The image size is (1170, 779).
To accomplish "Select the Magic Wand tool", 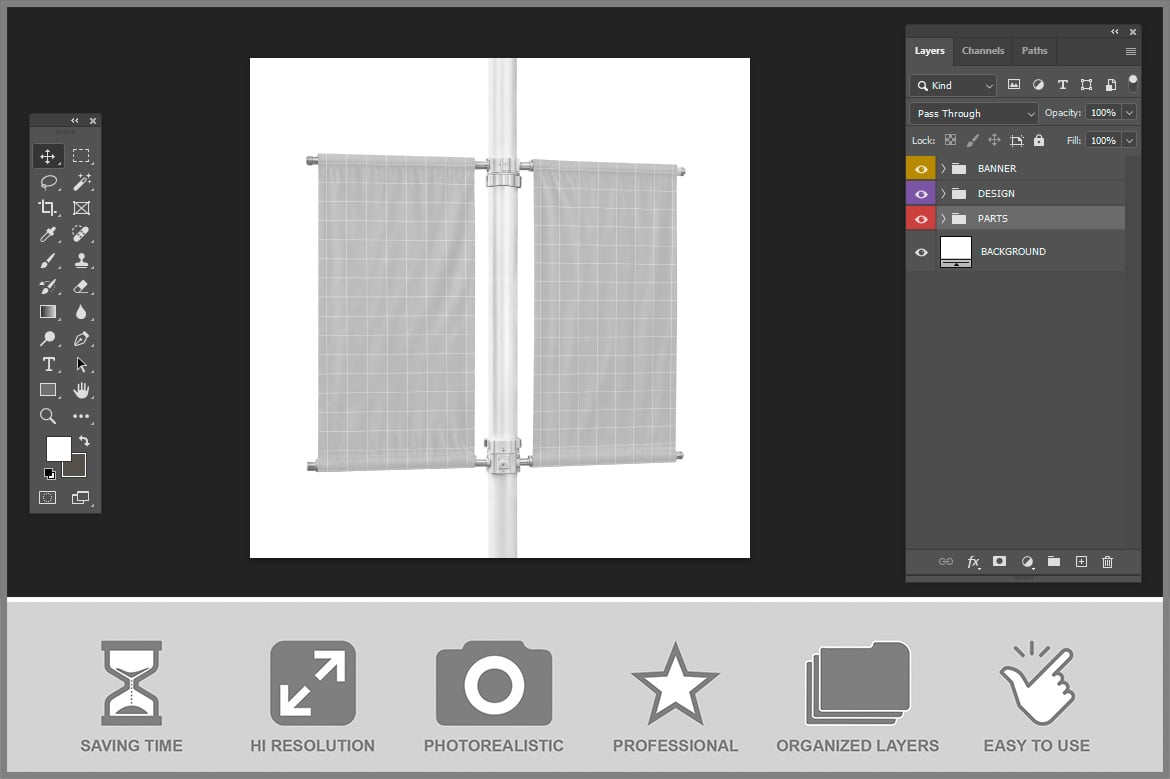I will tap(81, 182).
